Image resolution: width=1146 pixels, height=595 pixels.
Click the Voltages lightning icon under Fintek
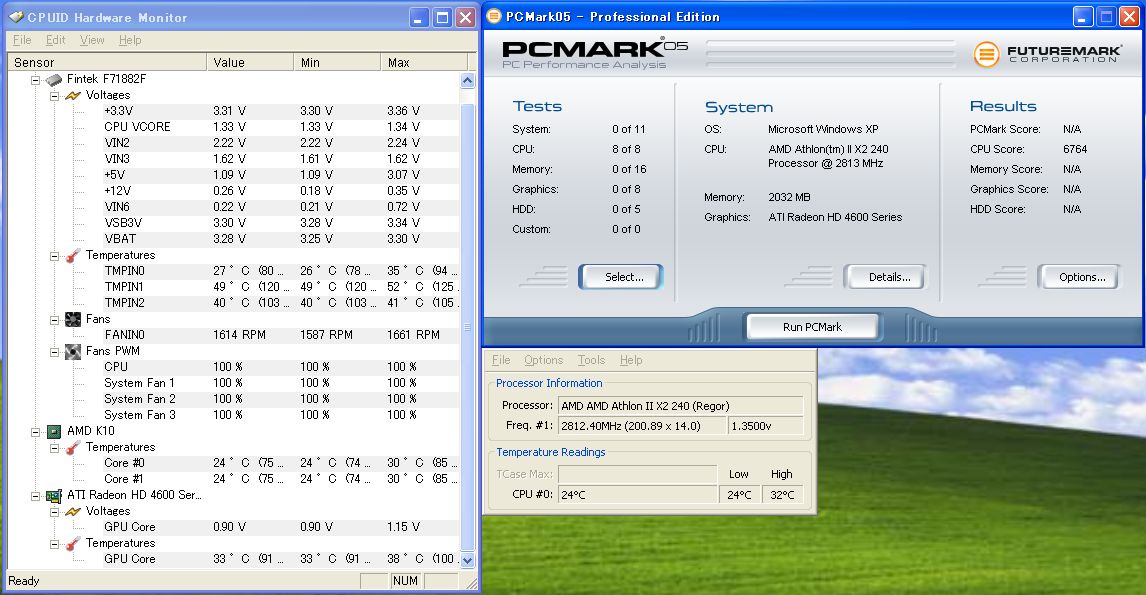(x=73, y=95)
